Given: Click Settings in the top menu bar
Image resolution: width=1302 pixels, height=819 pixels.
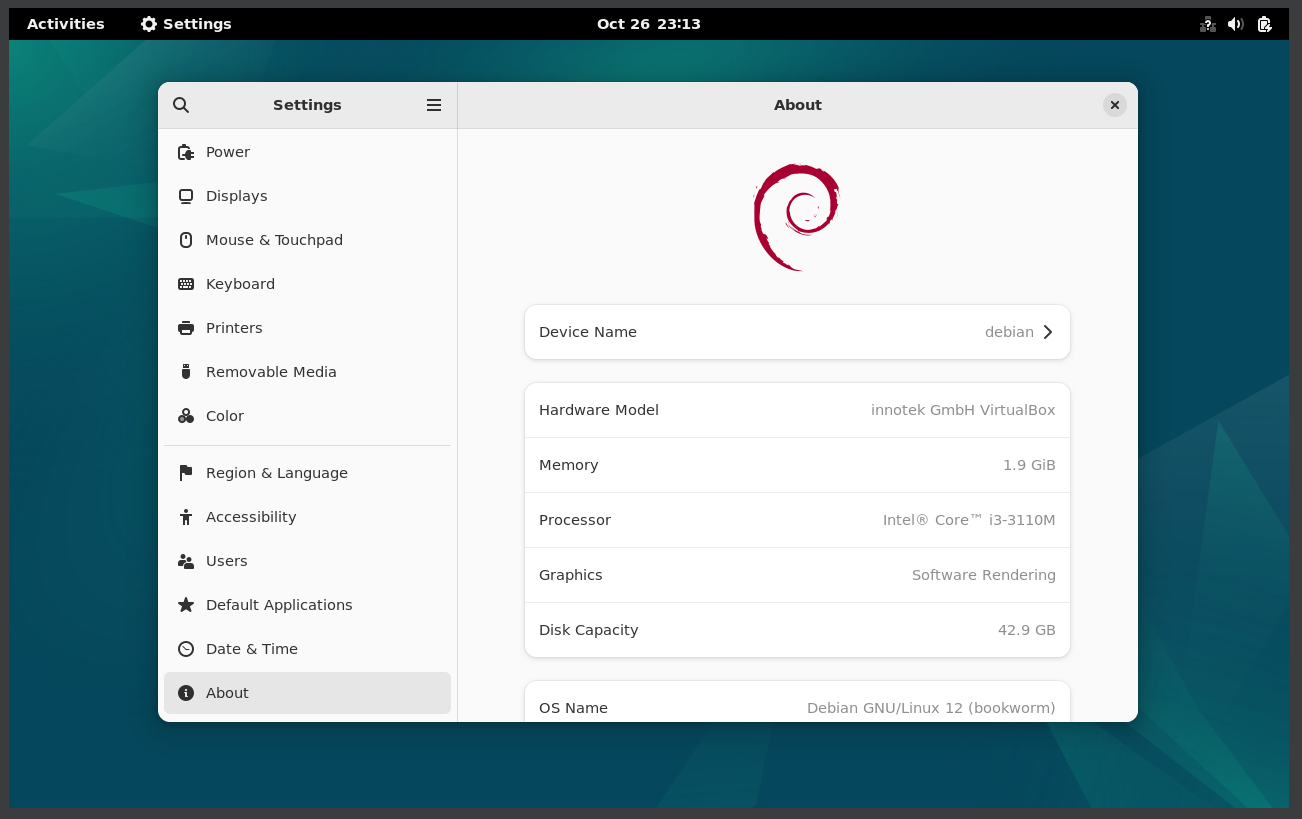Looking at the screenshot, I should point(186,23).
